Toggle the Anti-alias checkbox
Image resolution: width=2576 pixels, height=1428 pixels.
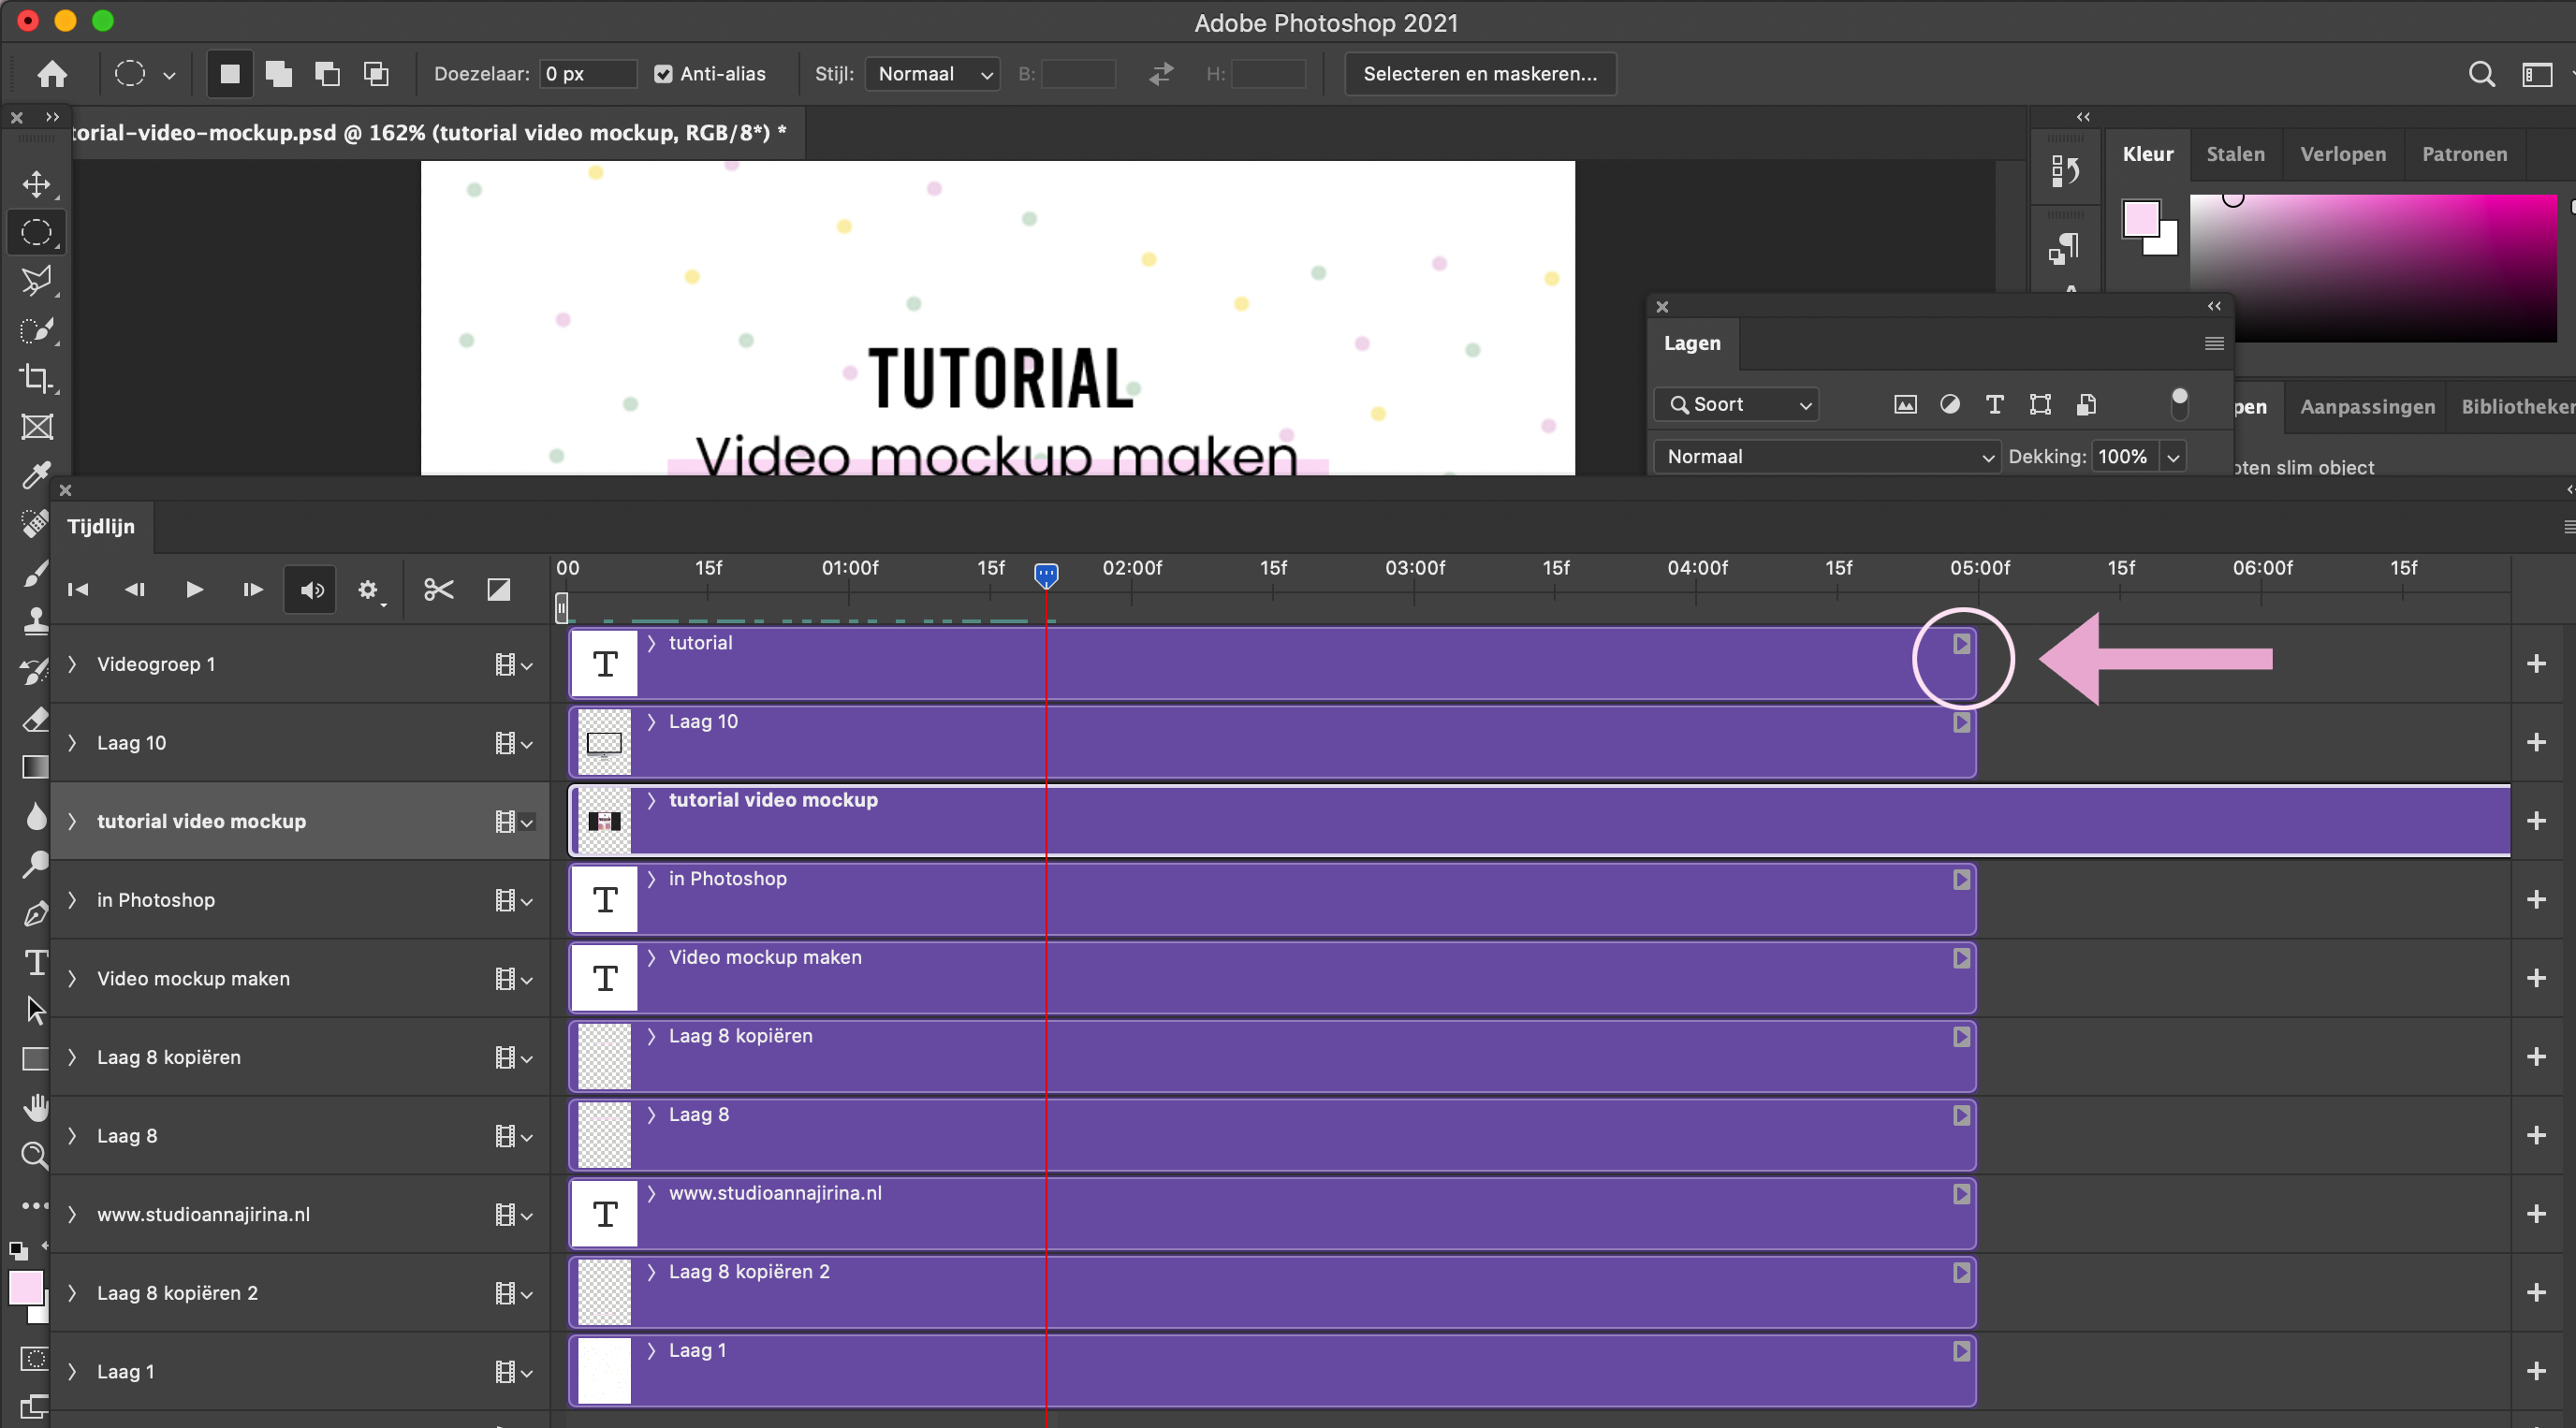(x=663, y=74)
